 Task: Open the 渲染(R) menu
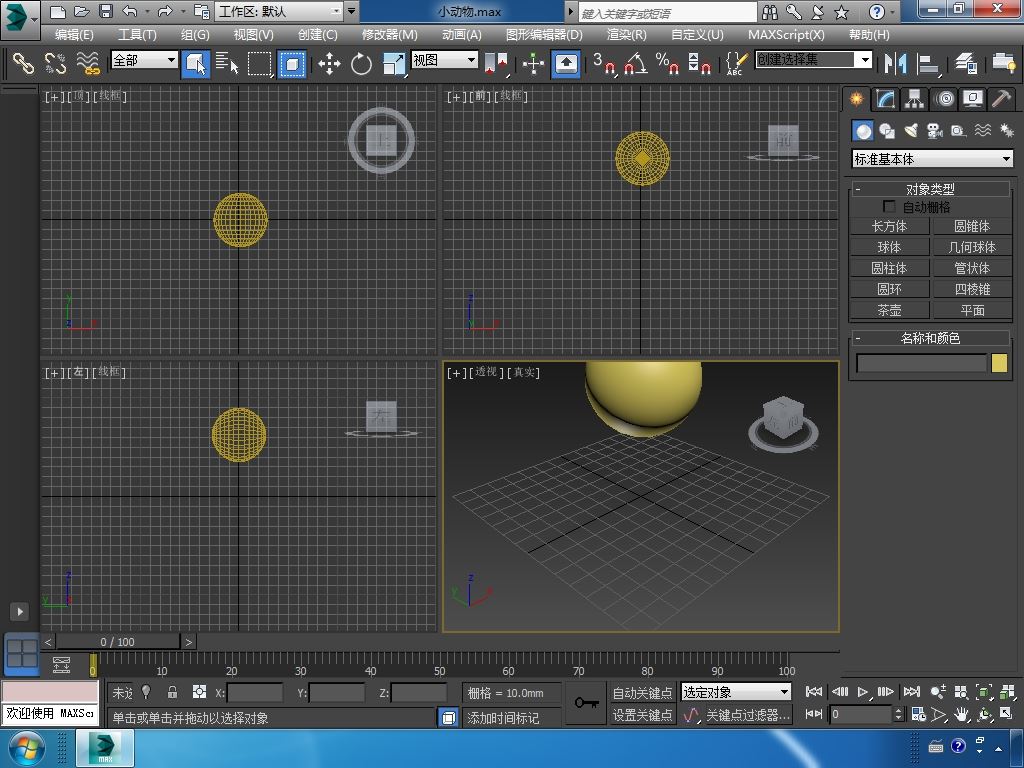(x=626, y=35)
